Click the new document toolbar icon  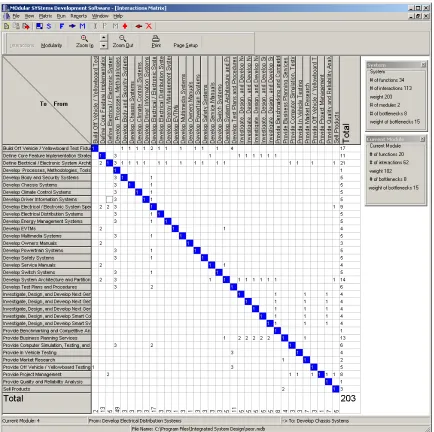click(7, 26)
